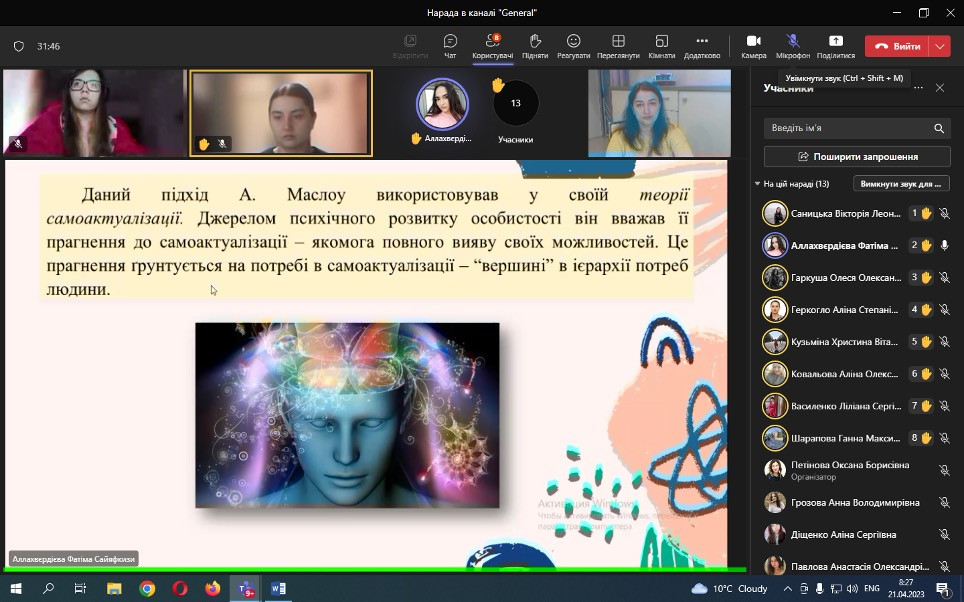Collapse the На цій нараді (13) list
The height and width of the screenshot is (602, 964).
[x=757, y=184]
